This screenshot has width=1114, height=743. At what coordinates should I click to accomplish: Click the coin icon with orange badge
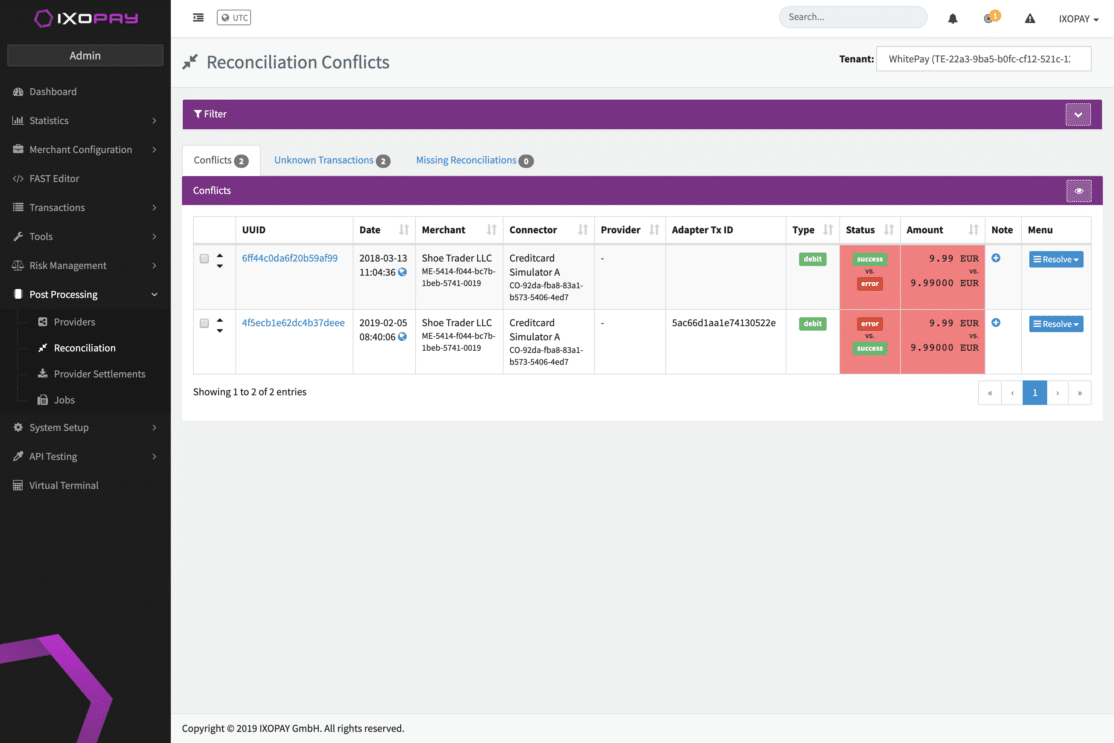point(990,18)
